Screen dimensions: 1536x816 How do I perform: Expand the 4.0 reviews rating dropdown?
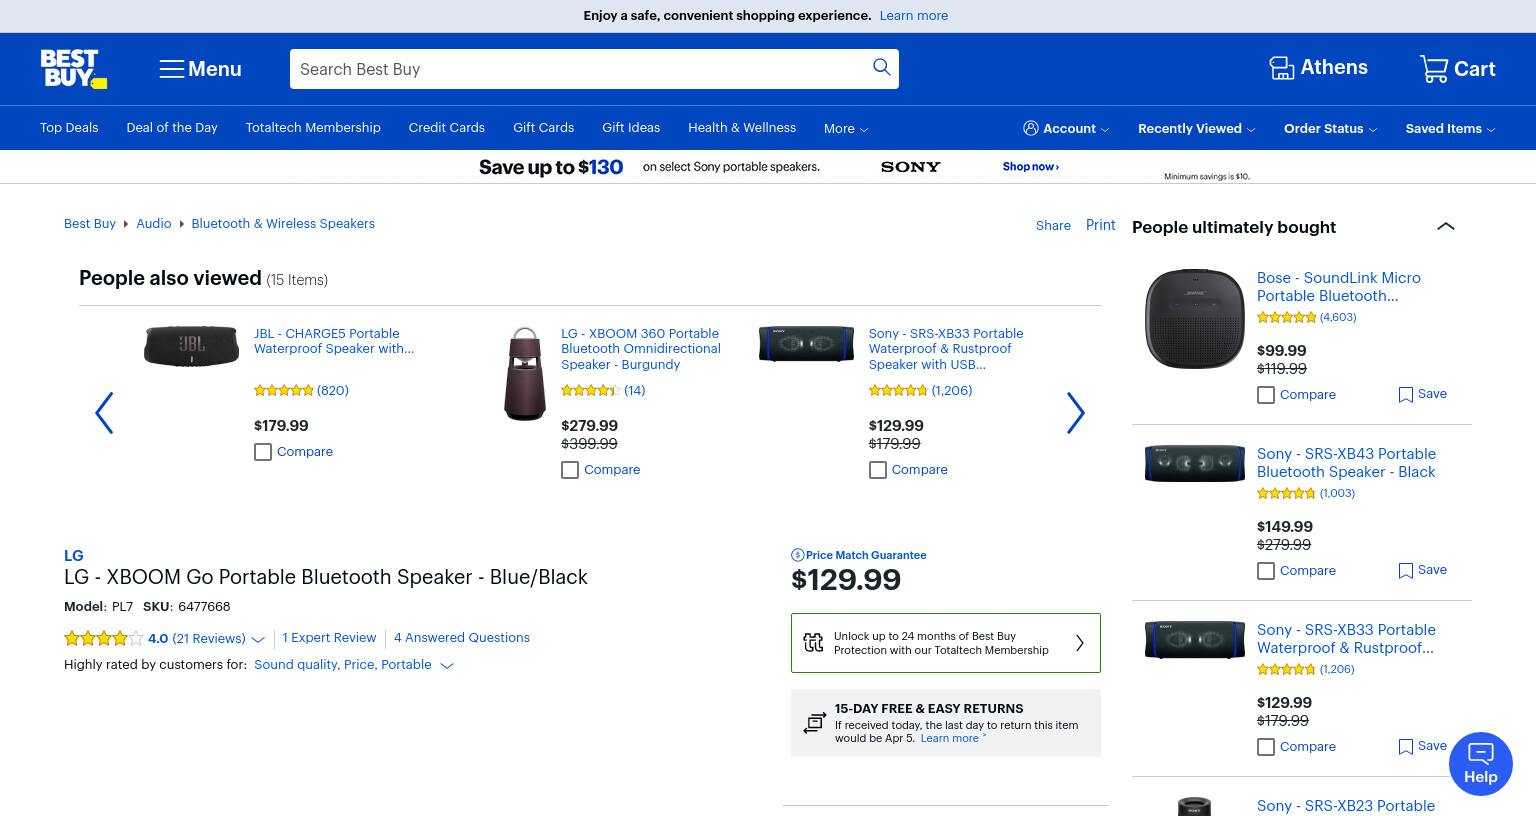click(x=258, y=639)
